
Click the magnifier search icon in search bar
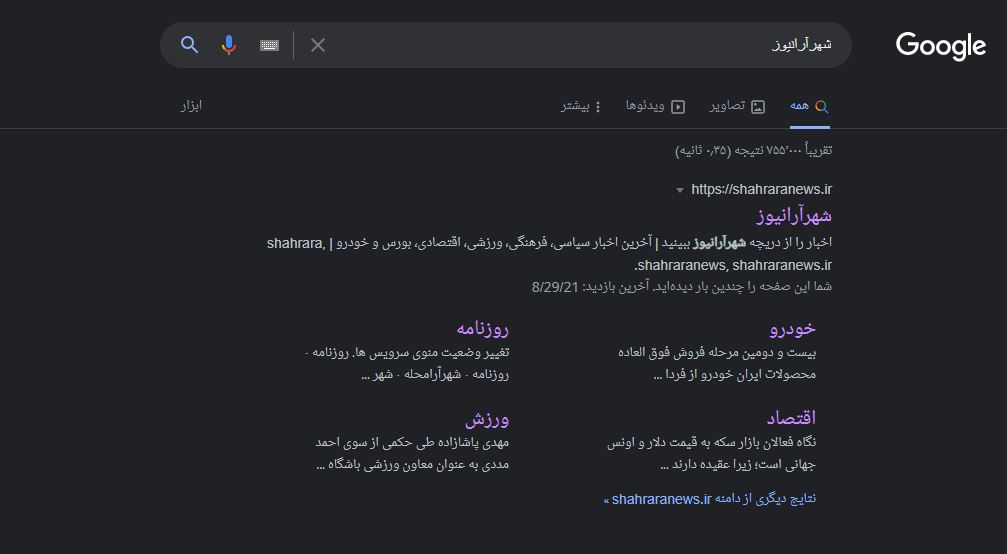[x=189, y=45]
